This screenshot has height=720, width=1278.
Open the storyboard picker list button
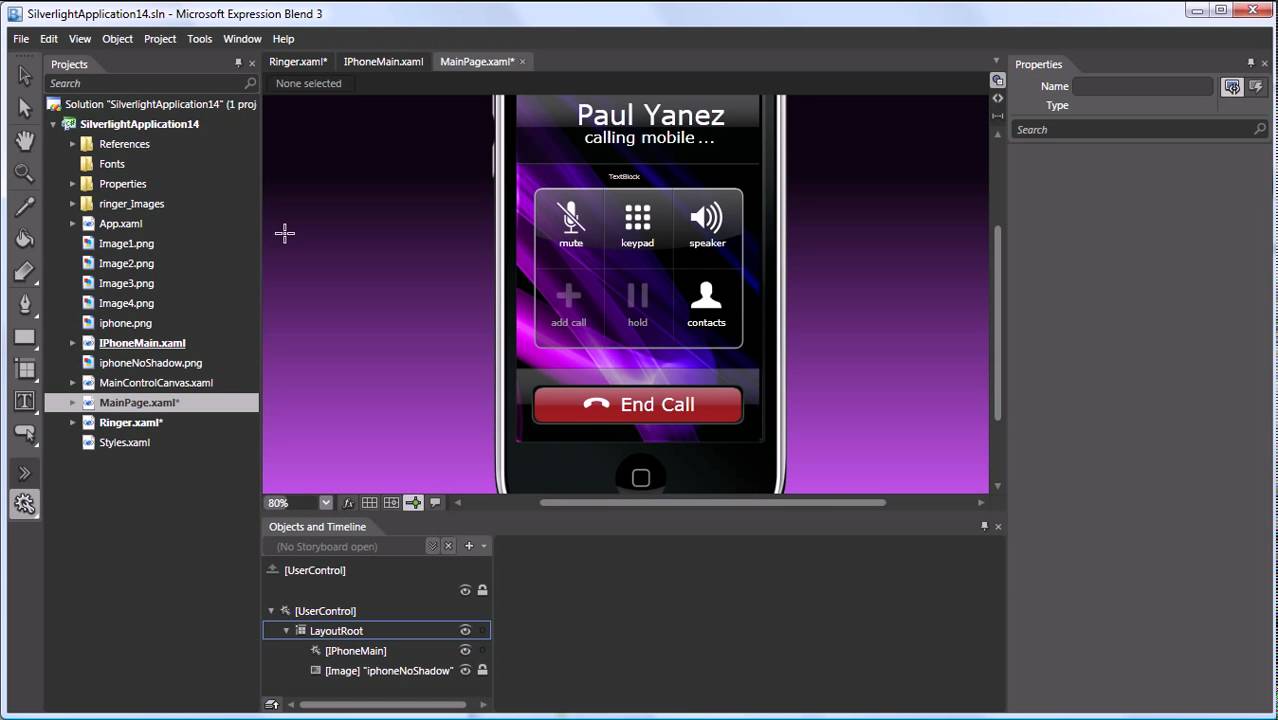tap(432, 546)
